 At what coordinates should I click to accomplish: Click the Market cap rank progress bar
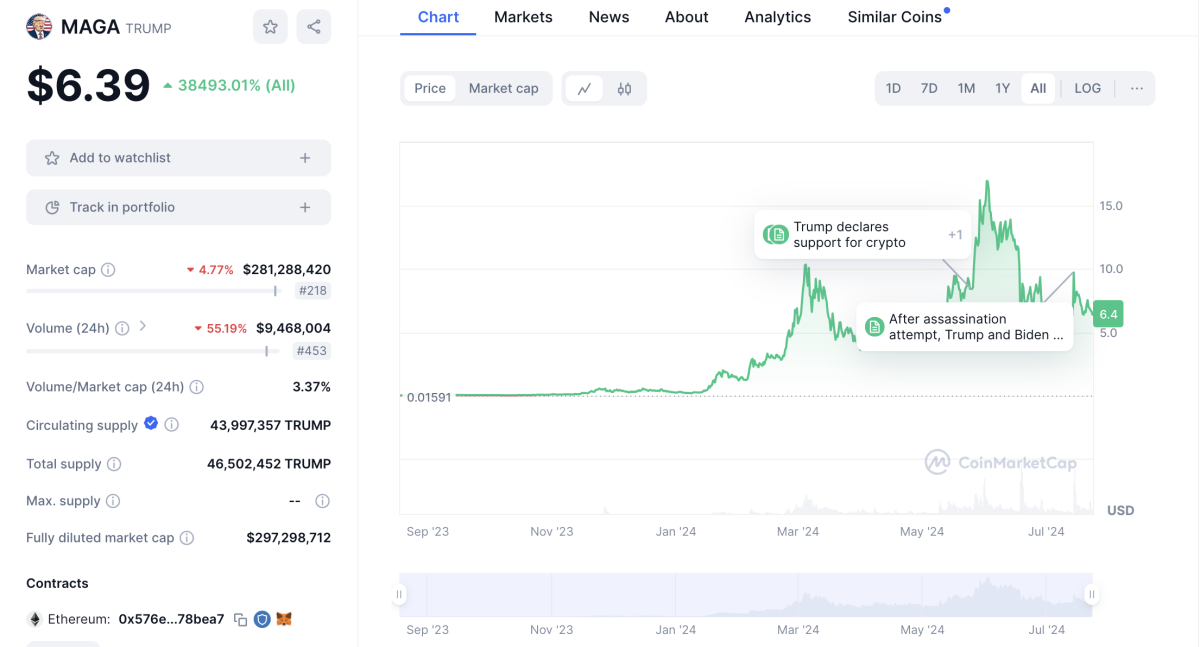click(152, 291)
